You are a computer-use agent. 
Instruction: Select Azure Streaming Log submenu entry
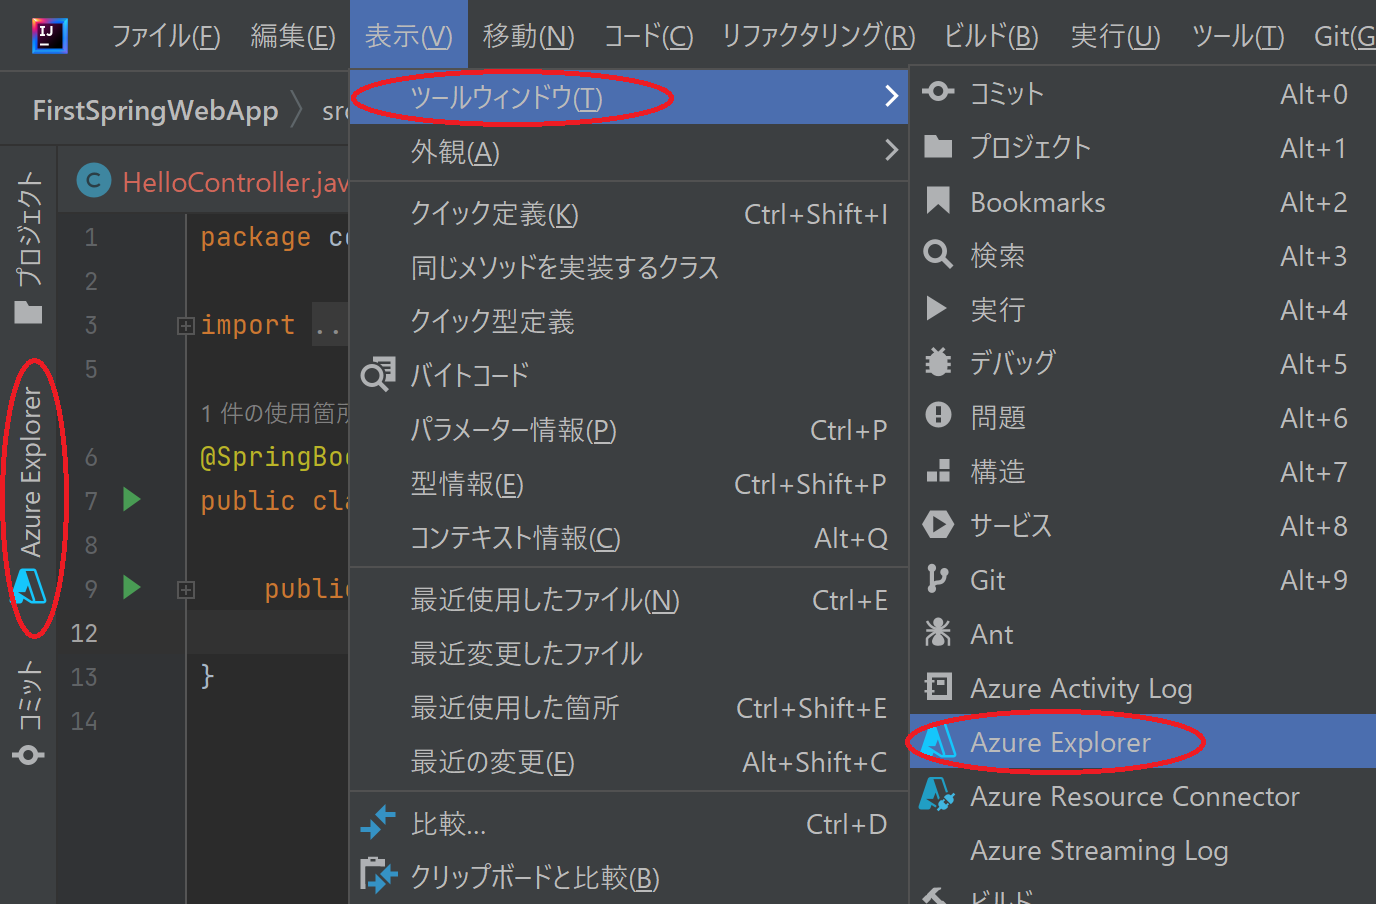pos(1143,850)
